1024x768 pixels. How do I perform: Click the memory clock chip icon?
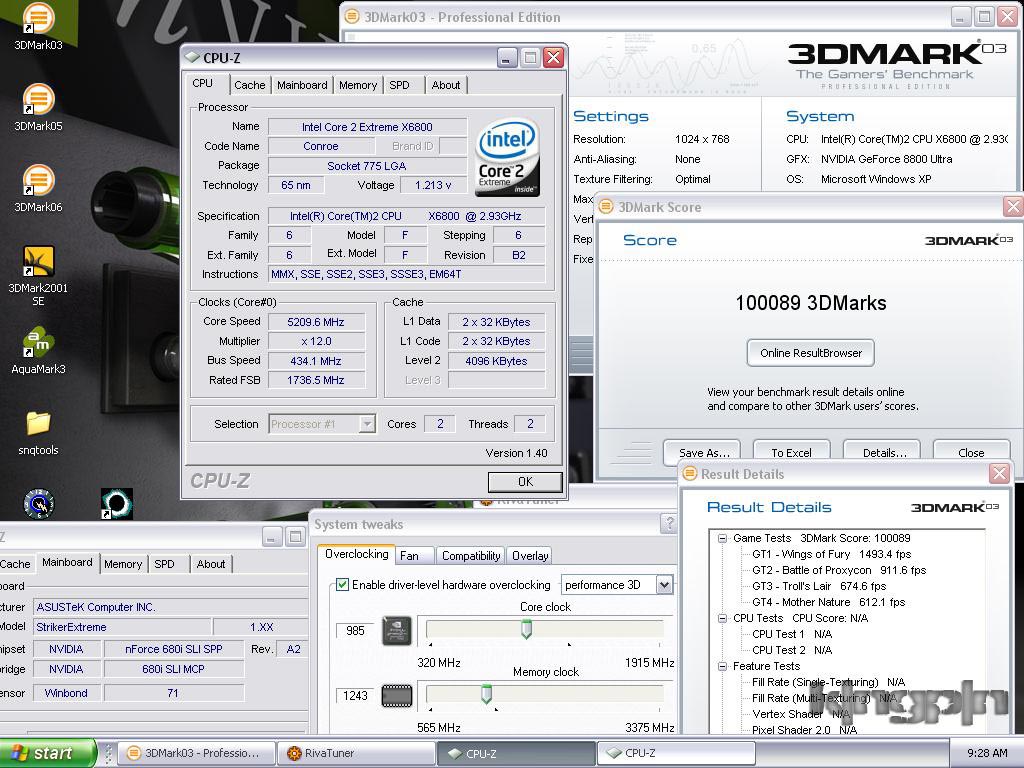[x=396, y=696]
